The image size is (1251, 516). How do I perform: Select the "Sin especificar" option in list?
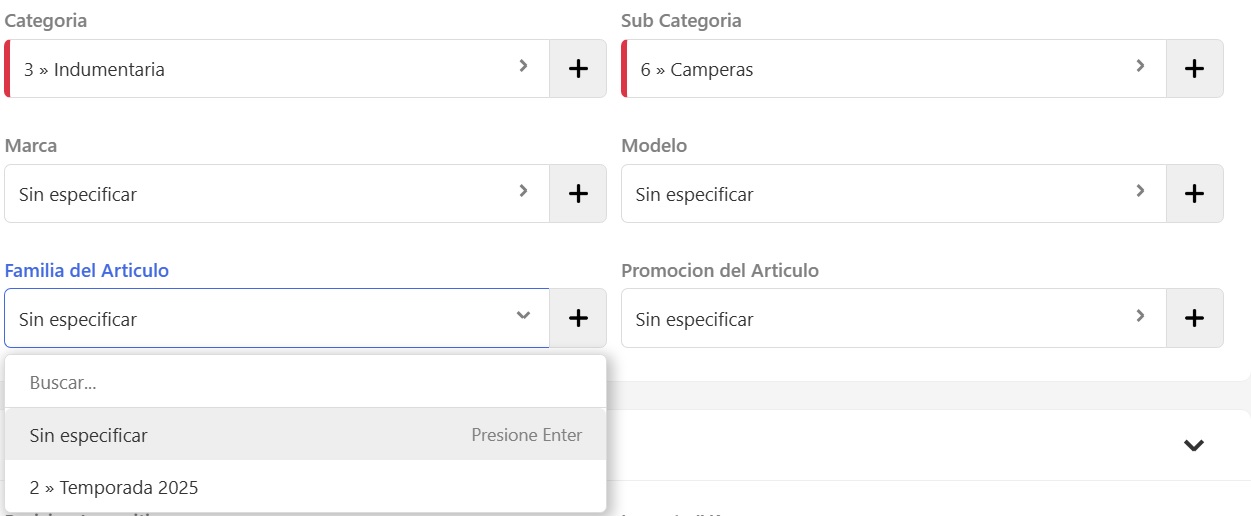(89, 435)
